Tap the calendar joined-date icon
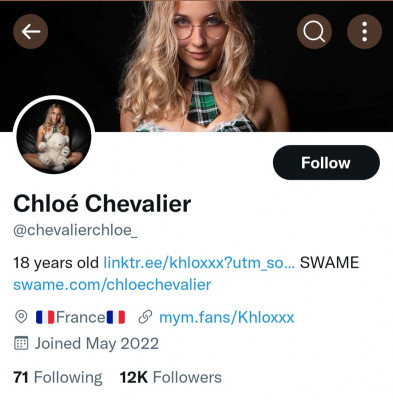The height and width of the screenshot is (400, 393). (x=21, y=343)
